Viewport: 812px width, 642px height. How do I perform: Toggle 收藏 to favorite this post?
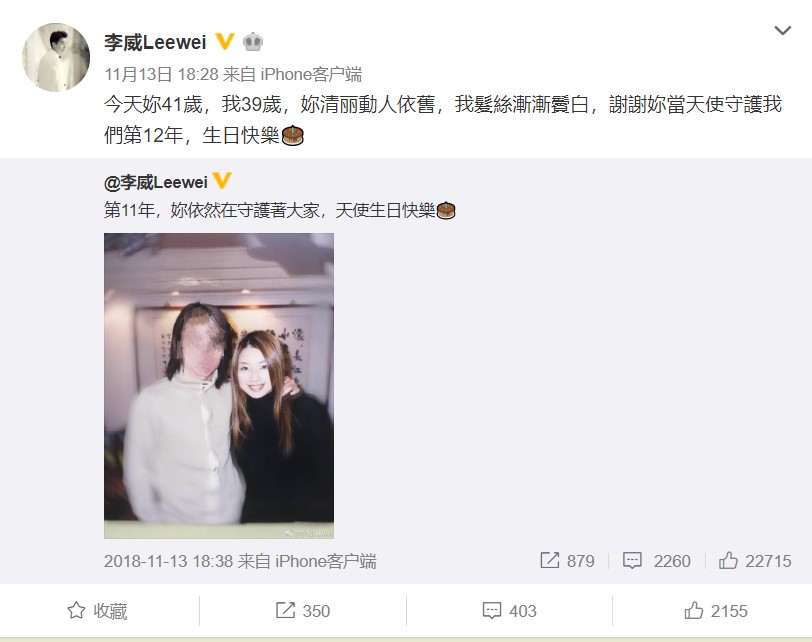tap(97, 611)
